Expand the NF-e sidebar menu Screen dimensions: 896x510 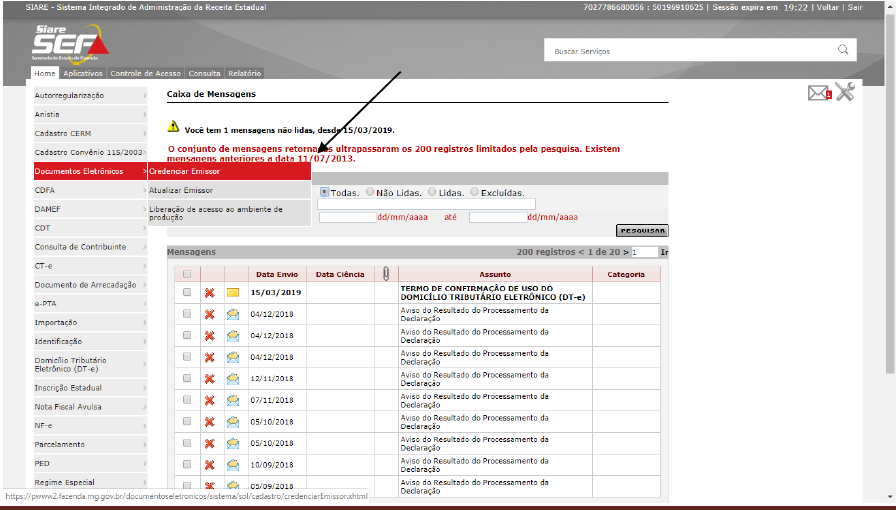click(88, 425)
